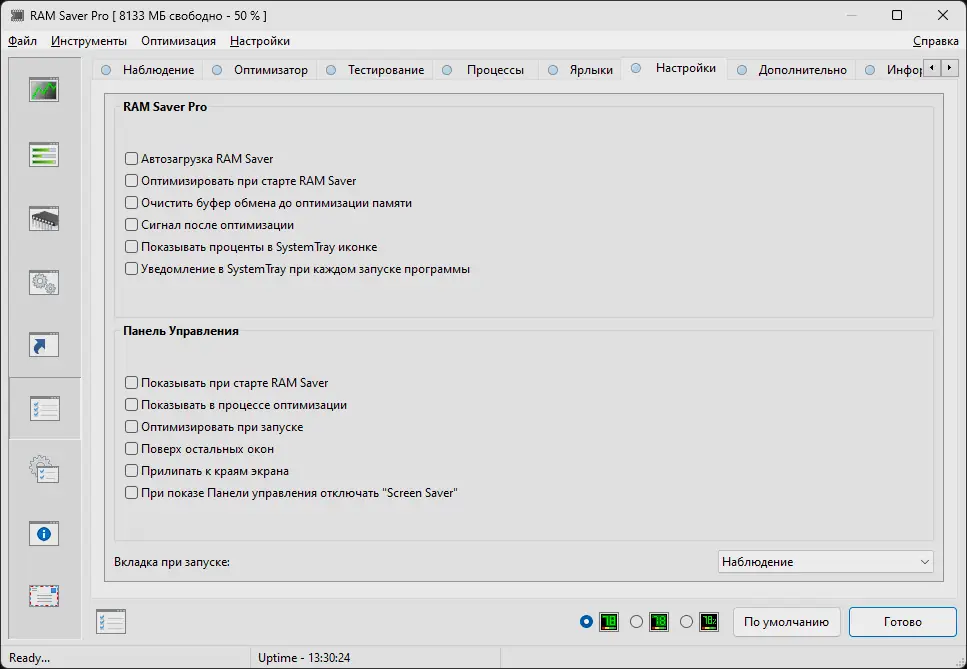Open the mail envelope sidebar icon
967x669 pixels.
[44, 596]
